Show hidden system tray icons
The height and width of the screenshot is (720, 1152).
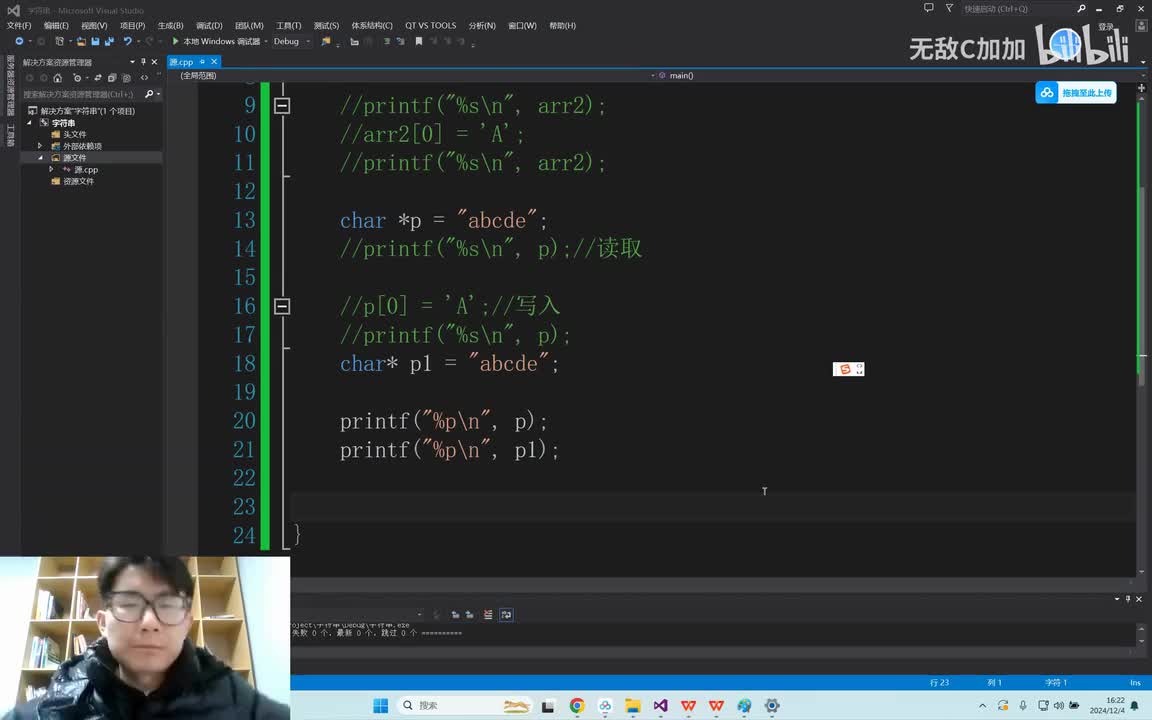click(x=982, y=705)
